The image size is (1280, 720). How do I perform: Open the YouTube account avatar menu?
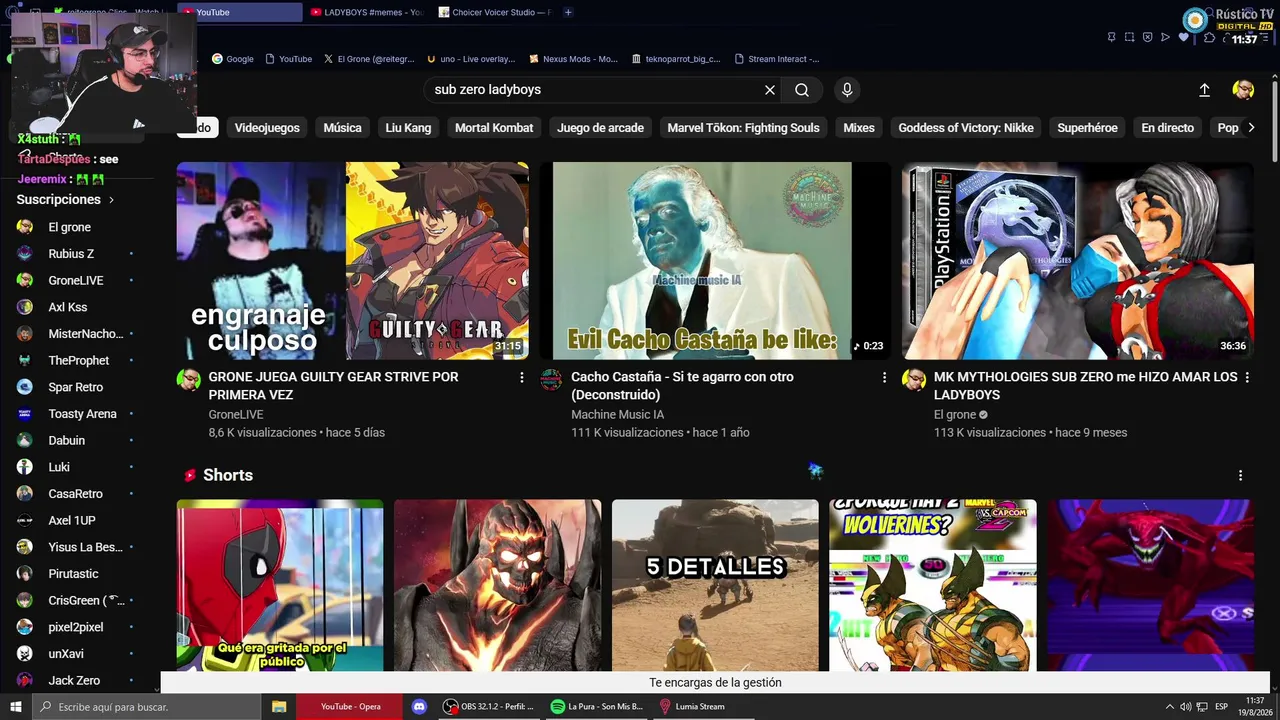pyautogui.click(x=1243, y=90)
